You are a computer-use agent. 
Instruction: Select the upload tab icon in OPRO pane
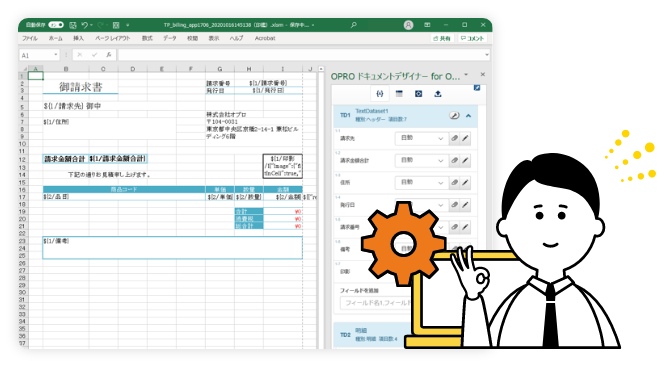[438, 94]
